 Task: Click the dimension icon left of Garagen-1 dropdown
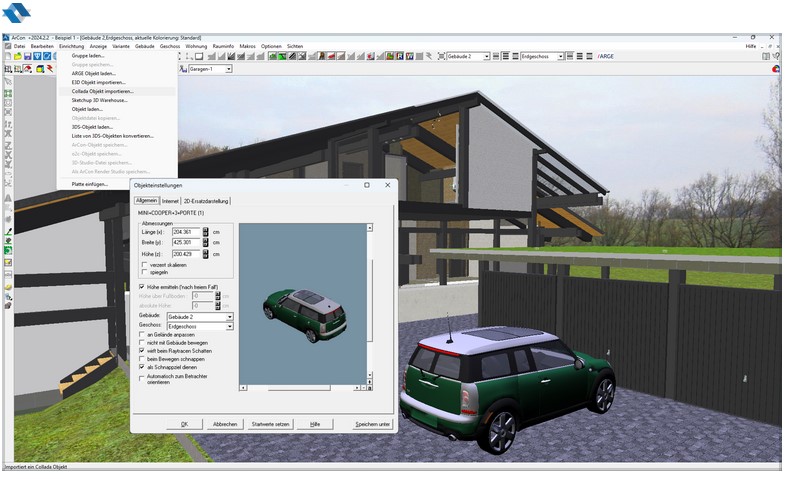pos(183,69)
